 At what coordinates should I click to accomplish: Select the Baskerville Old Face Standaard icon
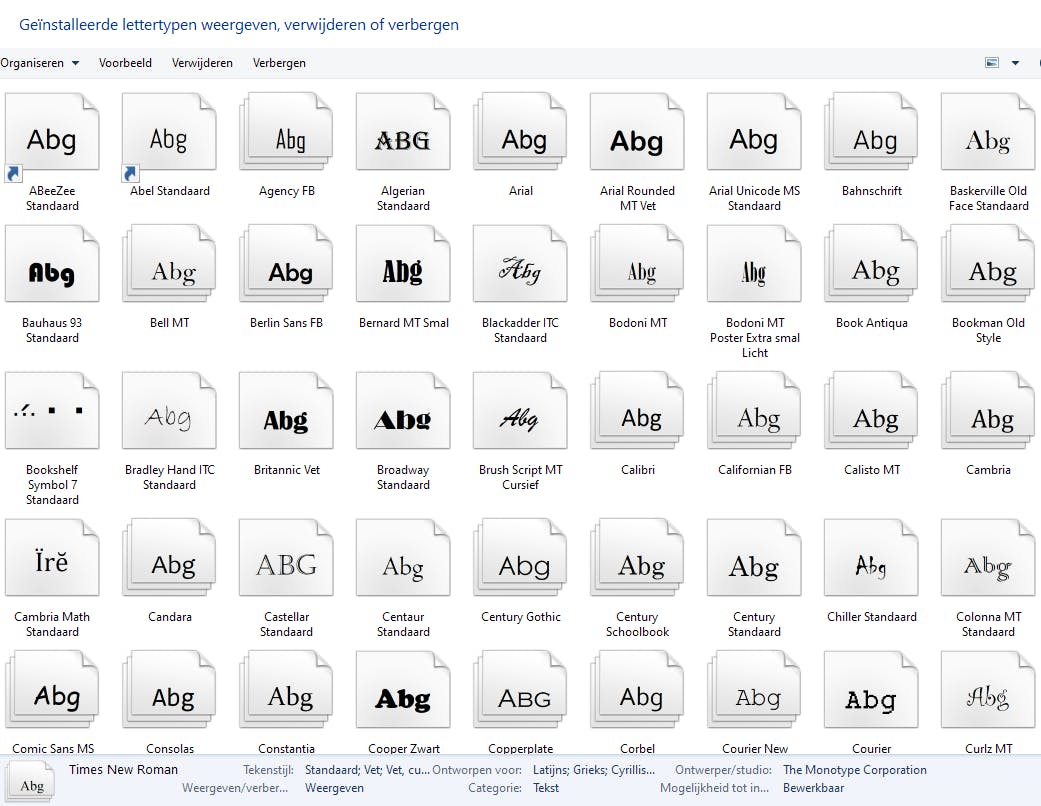click(988, 132)
